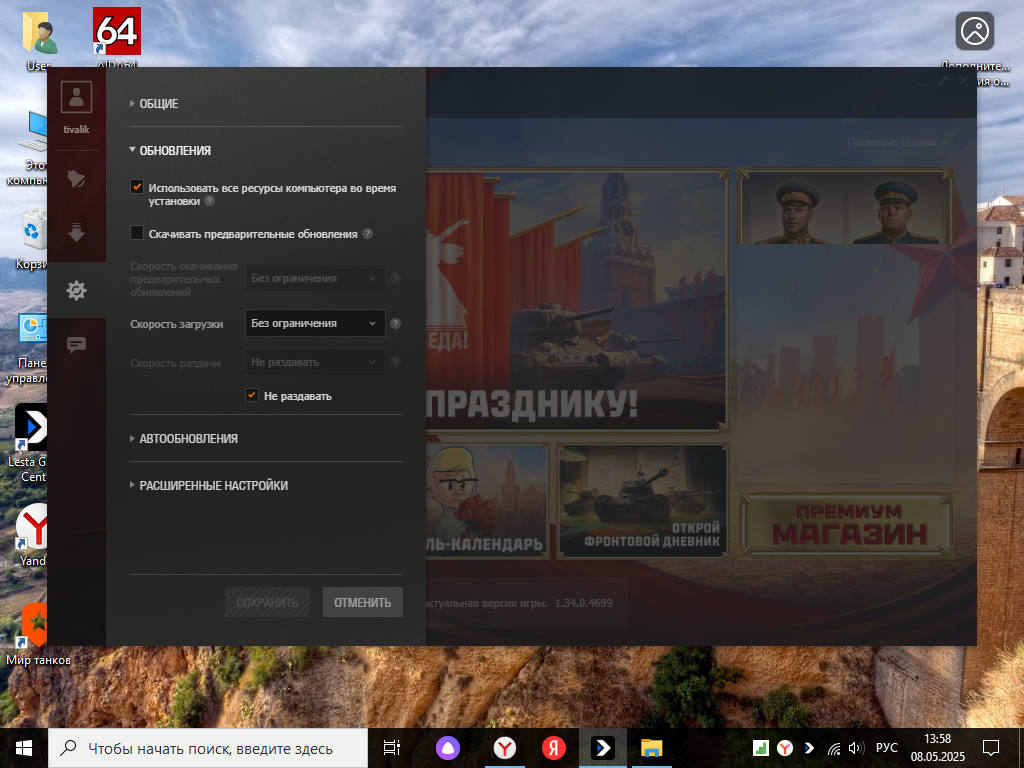Screen dimensions: 1024x768
Task: Open Task View in taskbar
Action: (x=392, y=748)
